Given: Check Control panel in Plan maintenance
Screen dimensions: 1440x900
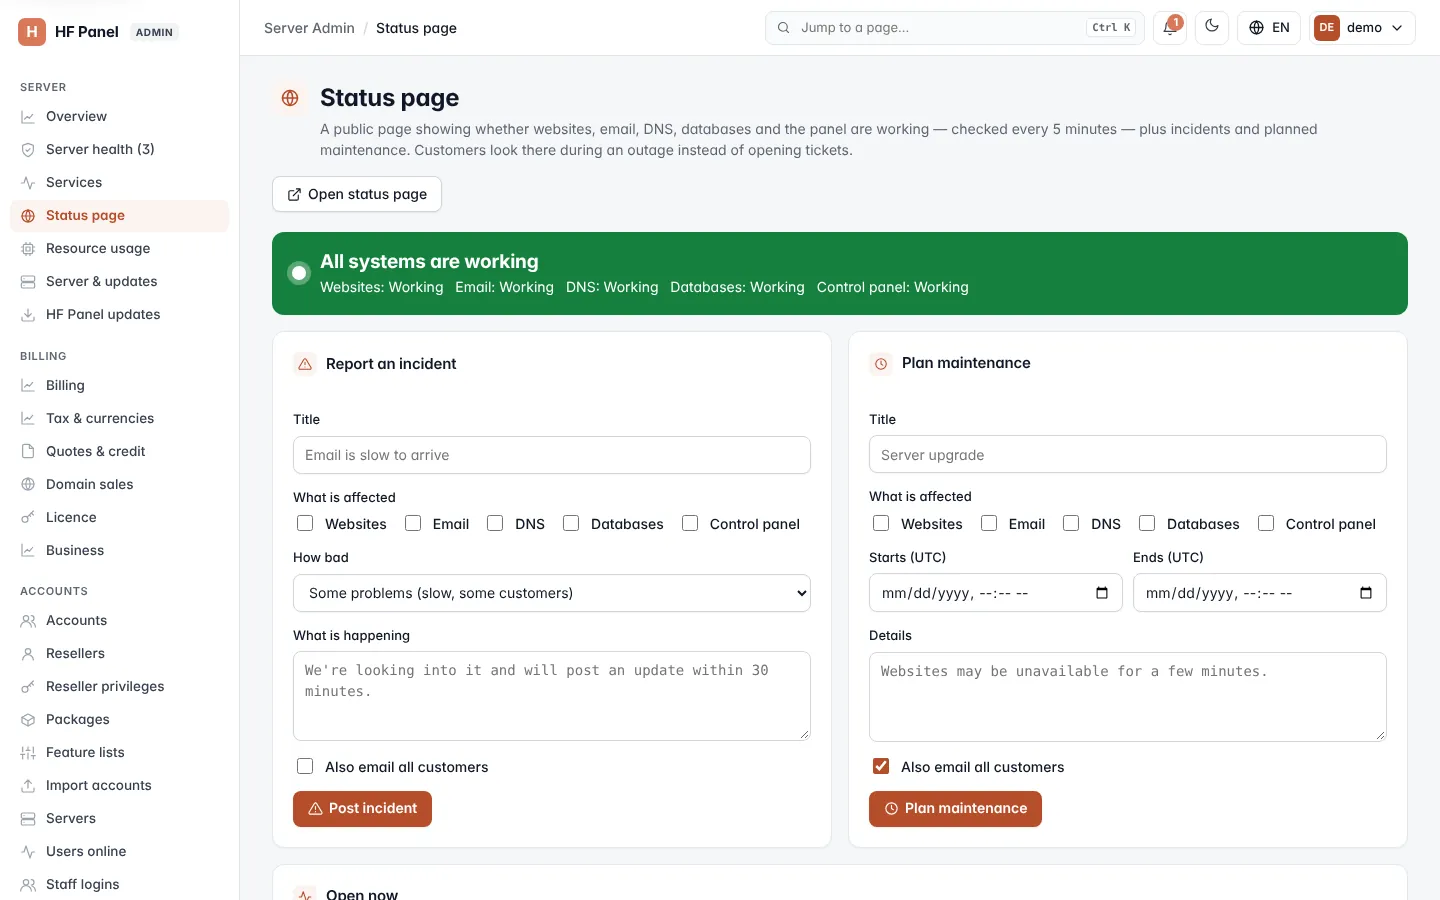Looking at the screenshot, I should [x=1266, y=523].
